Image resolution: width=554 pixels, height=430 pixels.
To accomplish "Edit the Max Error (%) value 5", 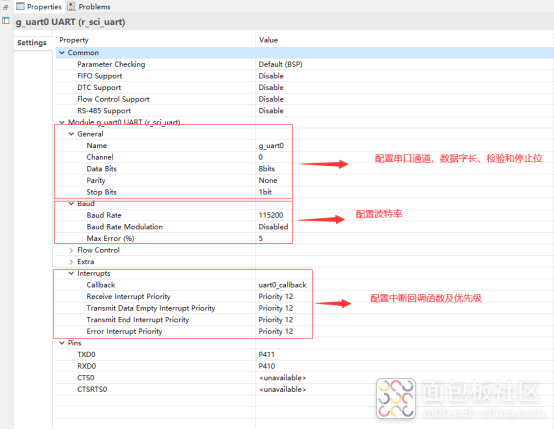I will click(x=261, y=238).
